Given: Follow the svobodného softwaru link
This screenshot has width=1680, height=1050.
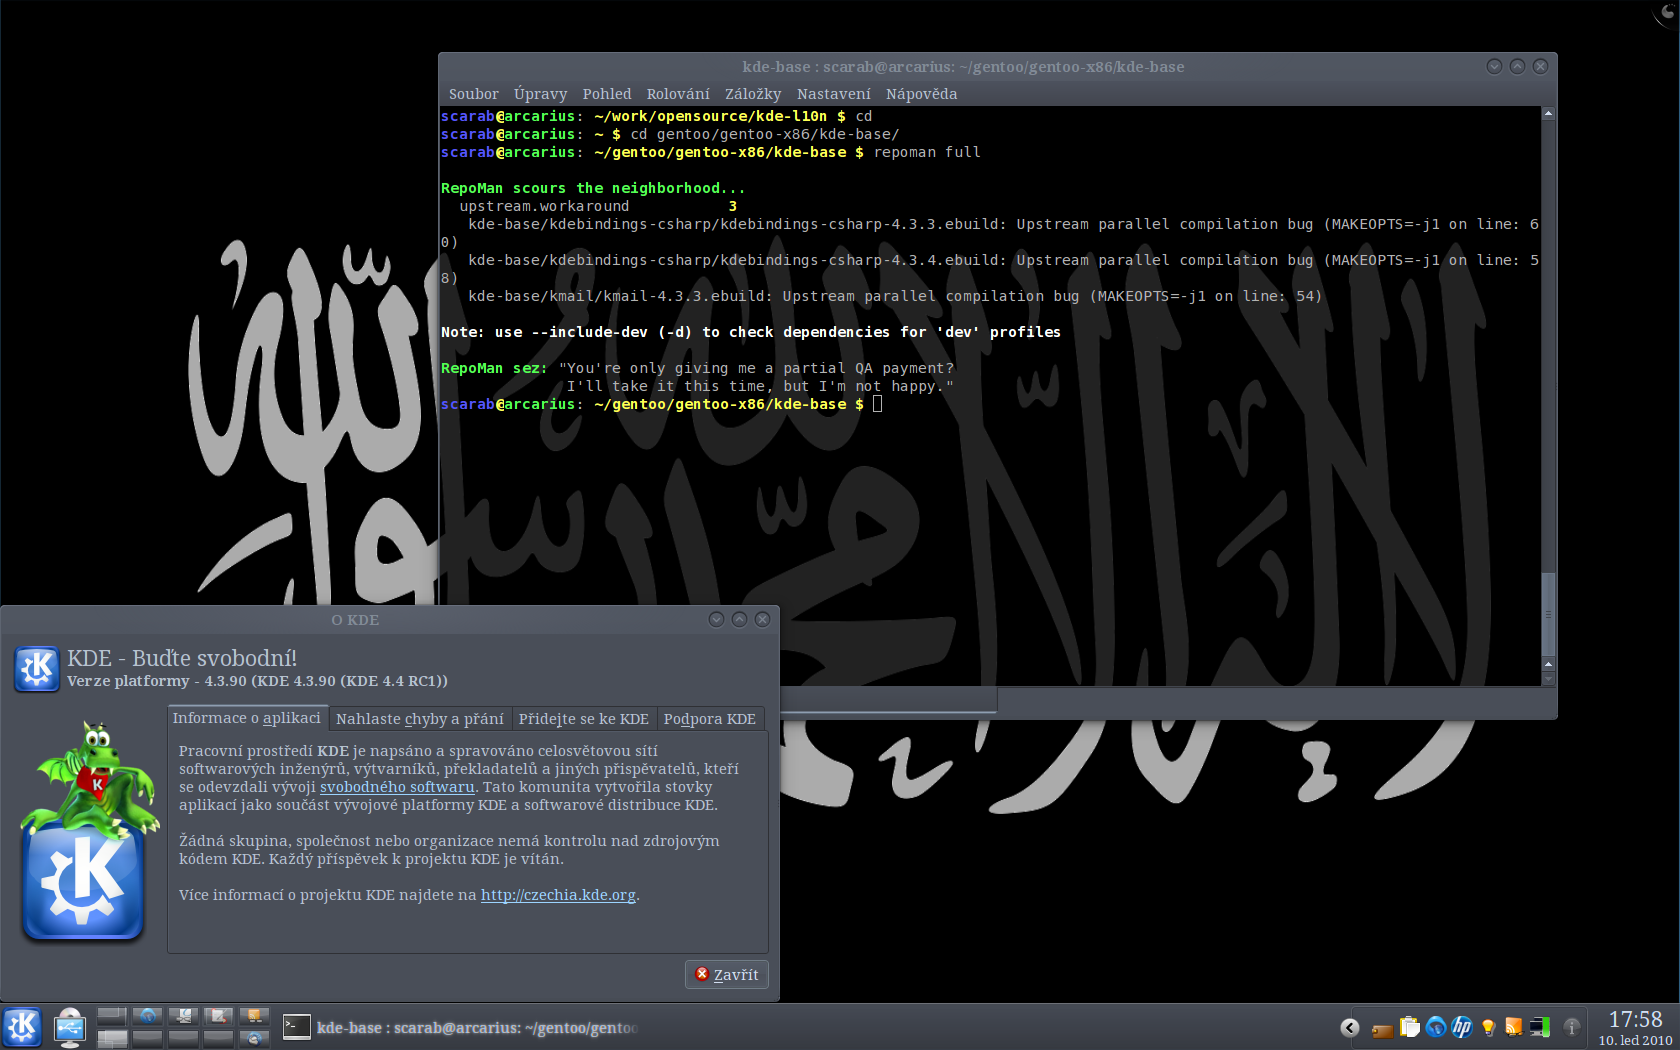Looking at the screenshot, I should [x=397, y=787].
